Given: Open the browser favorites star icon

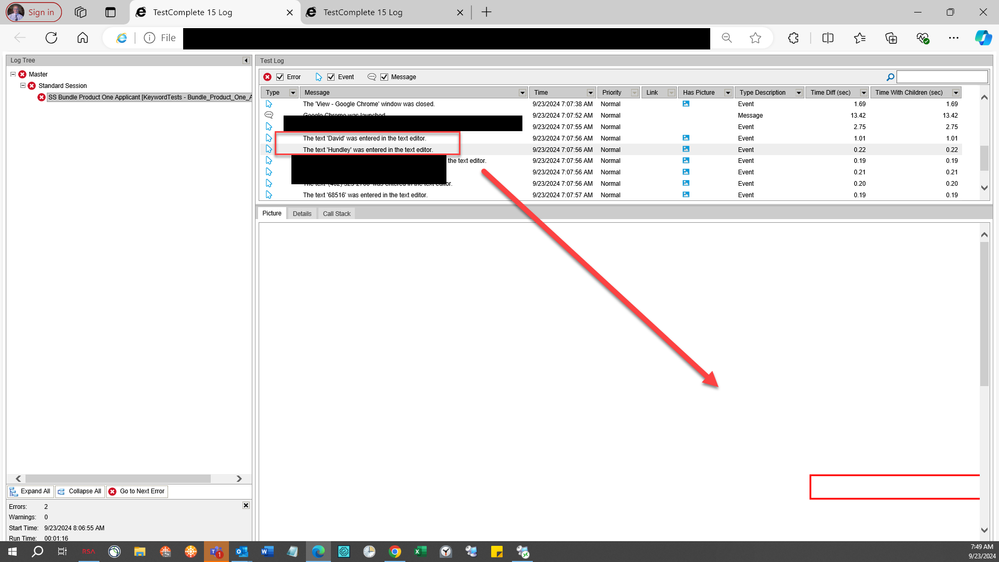Looking at the screenshot, I should [x=755, y=38].
